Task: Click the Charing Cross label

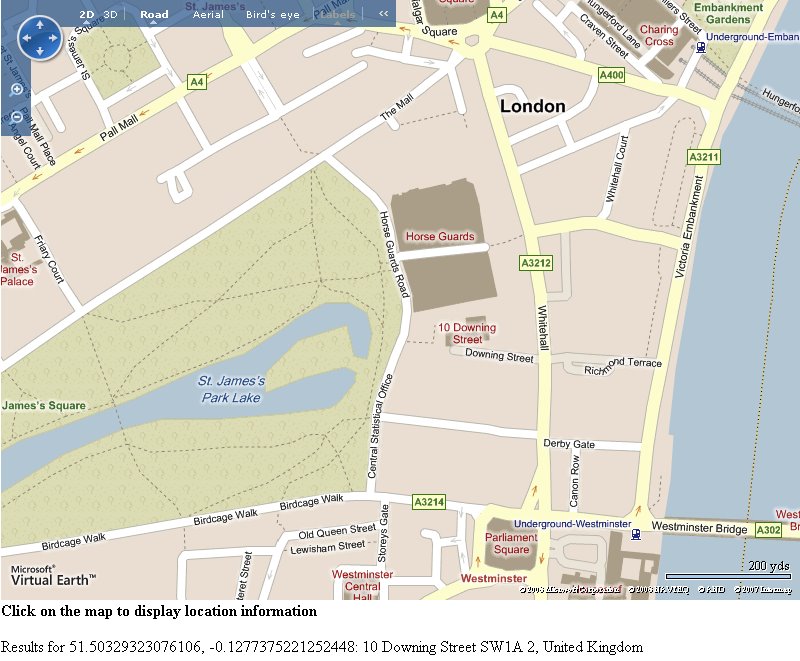Action: (x=659, y=35)
